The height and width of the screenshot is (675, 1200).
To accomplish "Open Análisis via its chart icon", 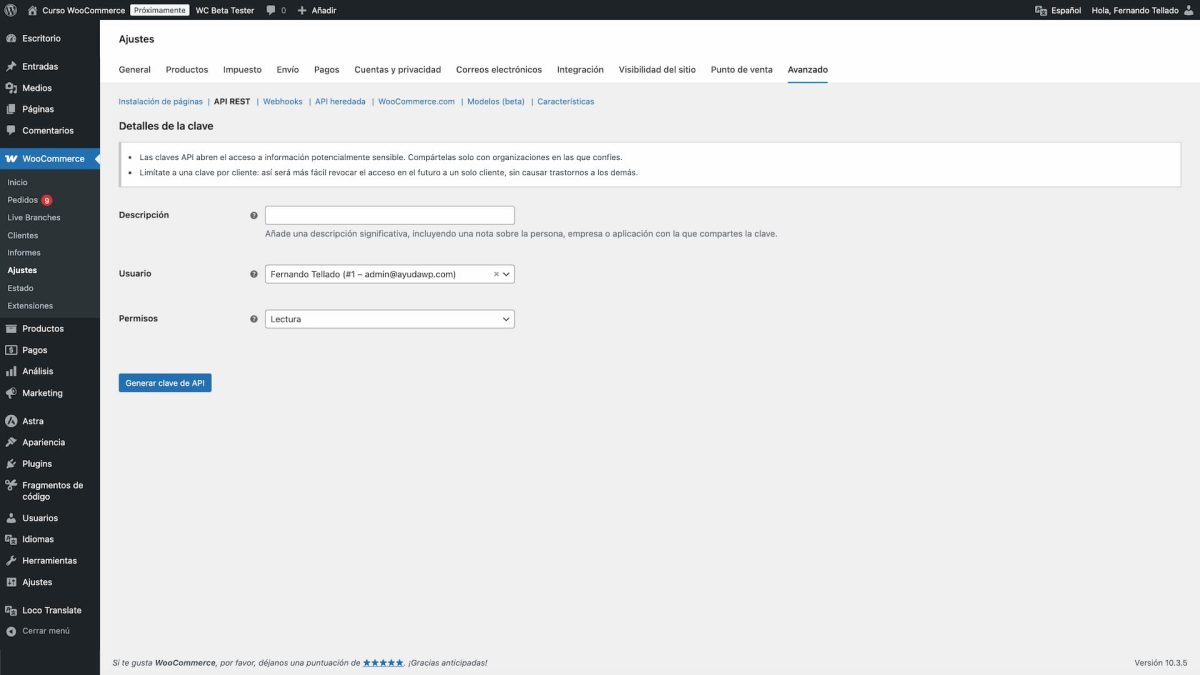I will (10, 370).
